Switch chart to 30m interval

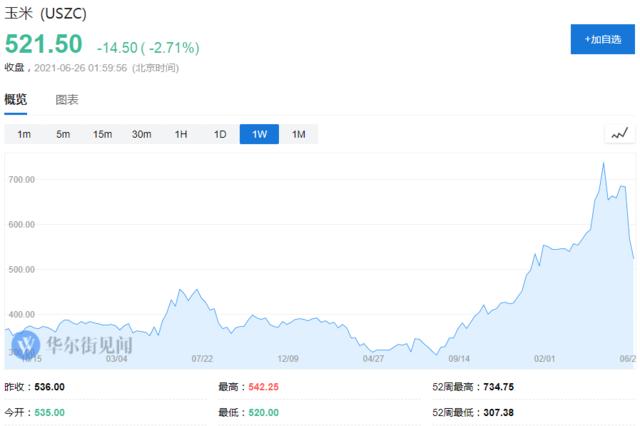[141, 134]
